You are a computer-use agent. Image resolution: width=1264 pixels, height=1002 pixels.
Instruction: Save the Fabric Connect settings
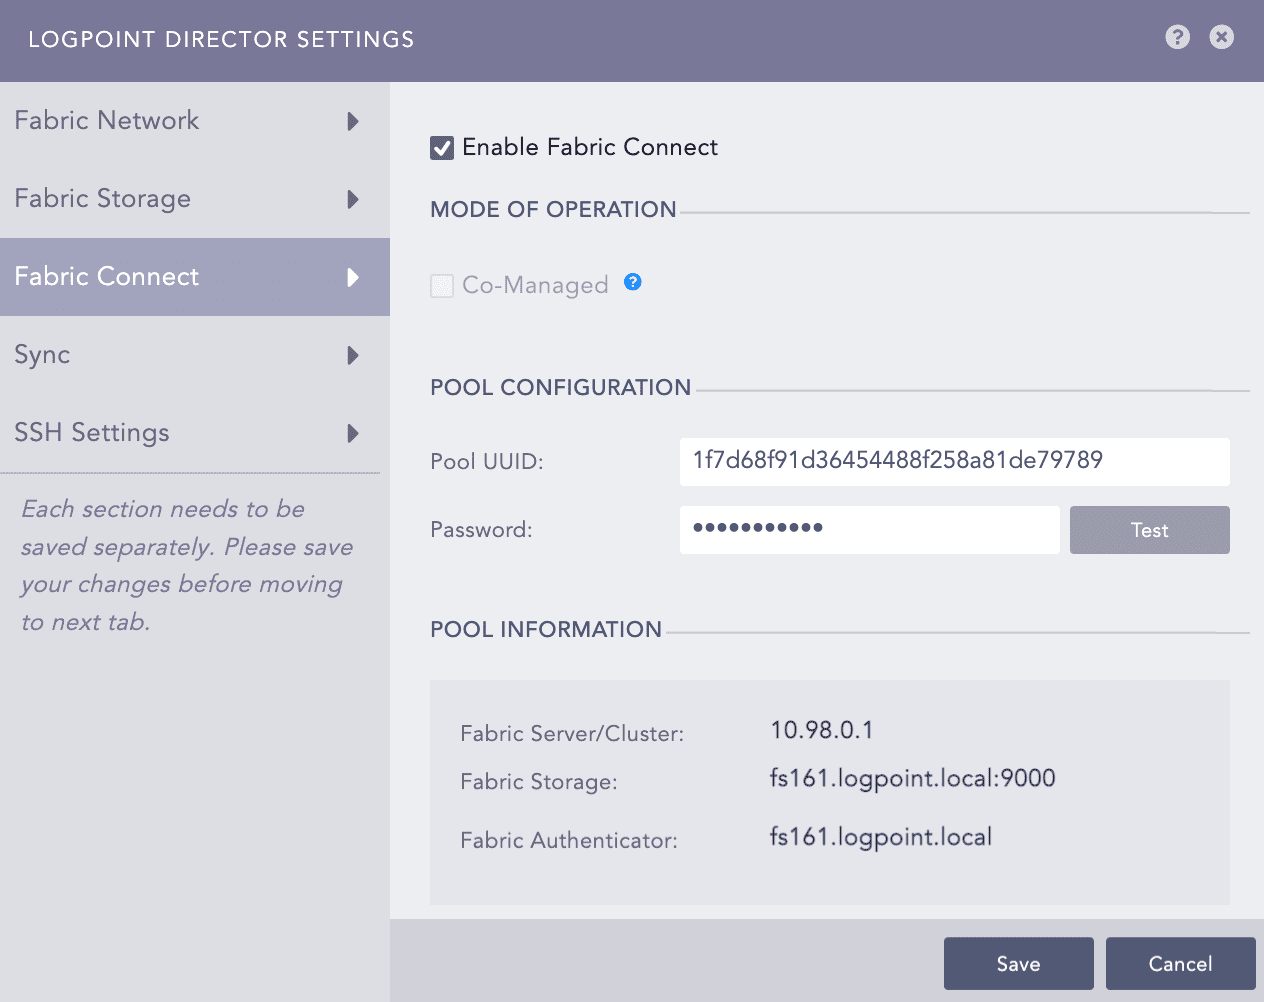(1018, 963)
